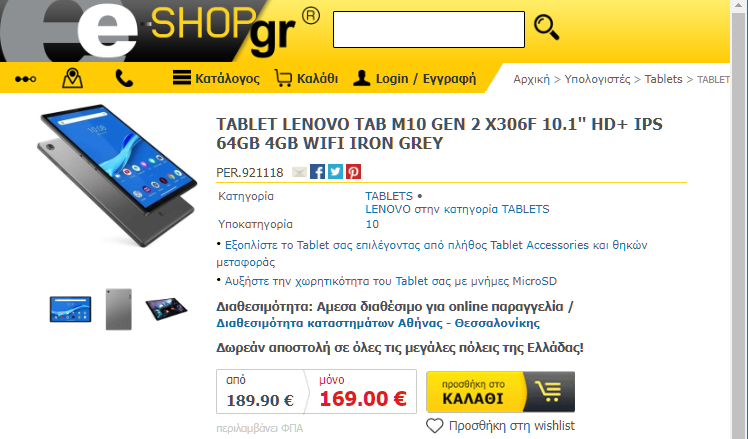
Task: Pin product on Pinterest
Action: coord(353,171)
